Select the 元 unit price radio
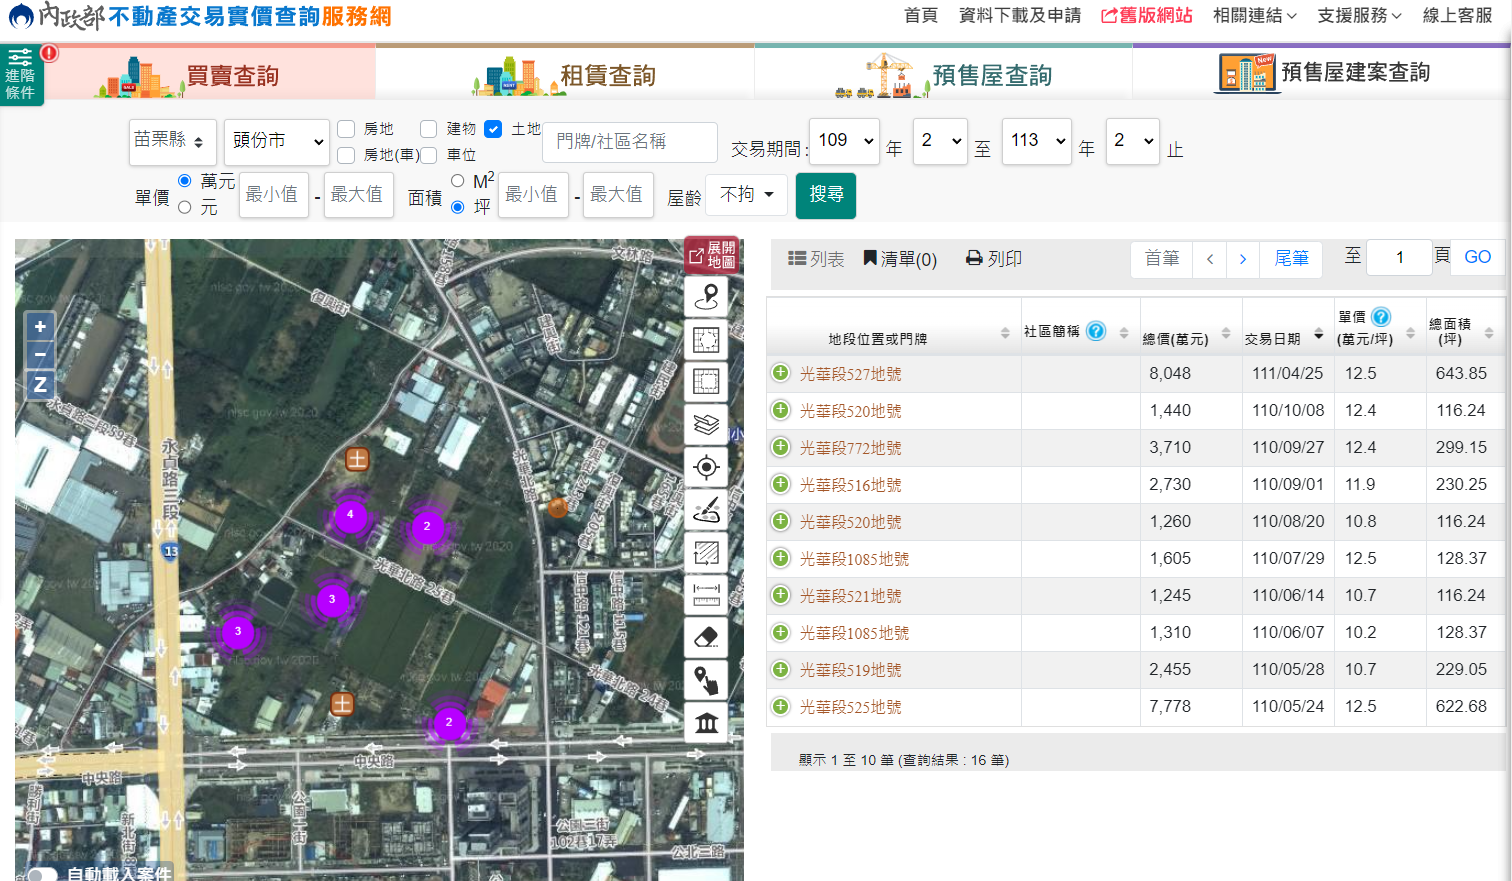Viewport: 1512px width, 881px height. coord(184,207)
